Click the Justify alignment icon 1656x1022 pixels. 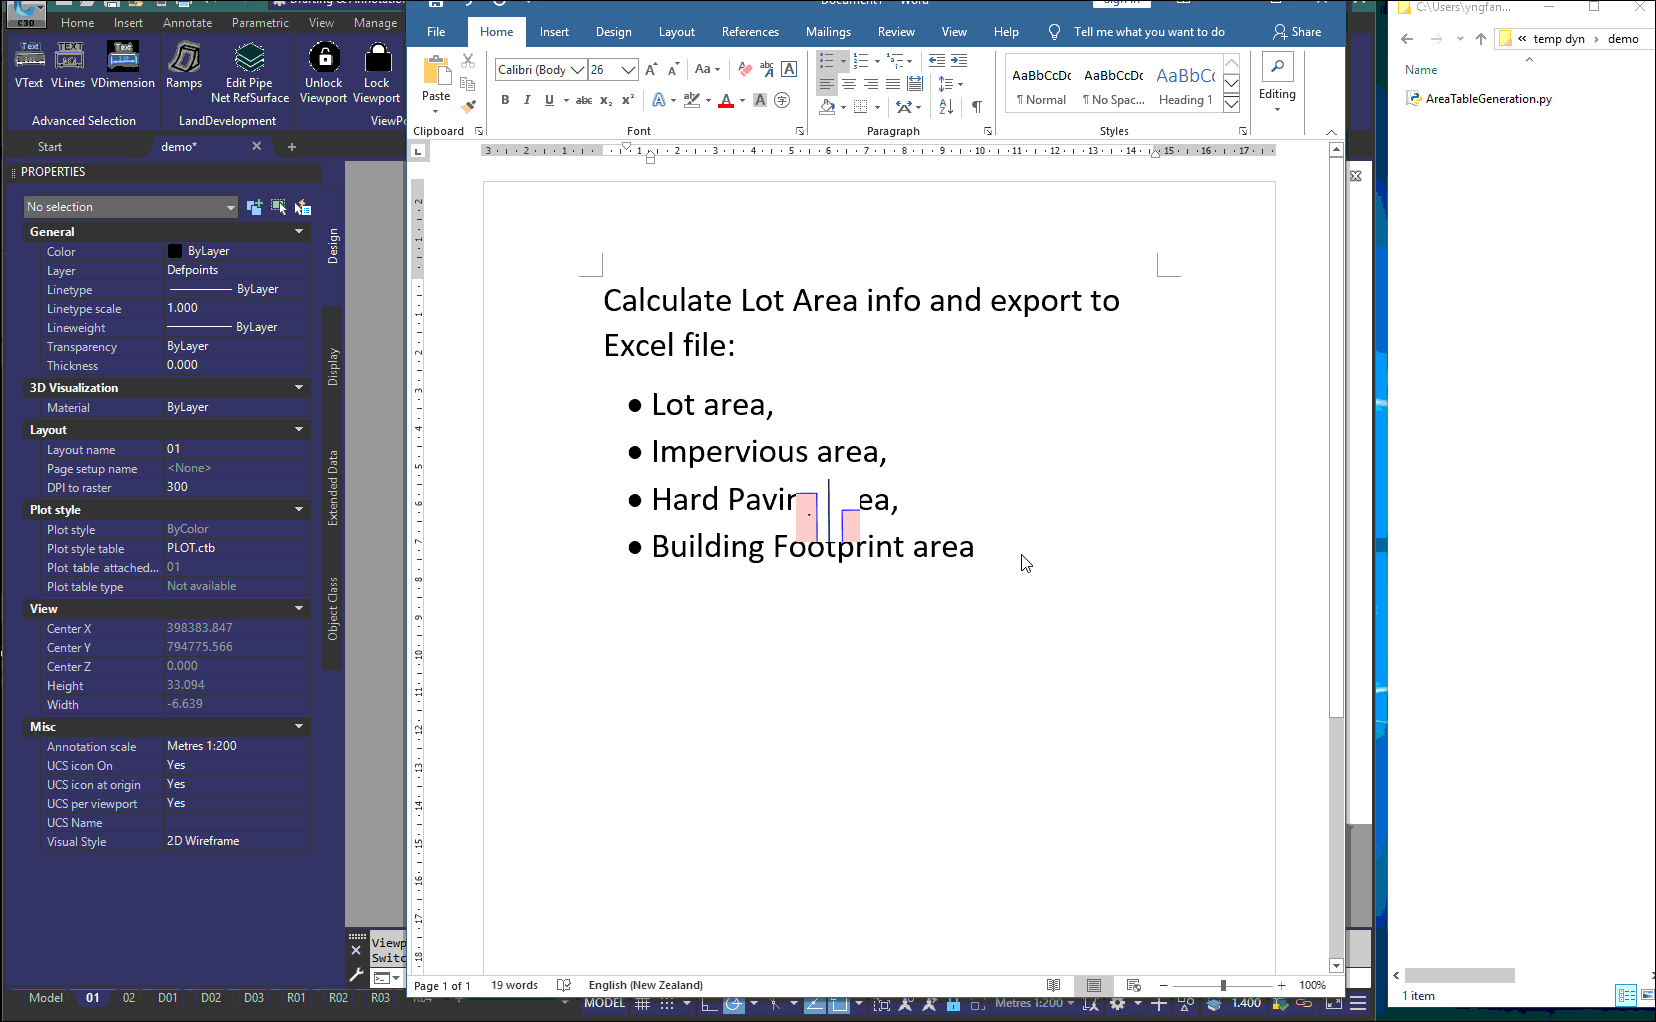[893, 84]
